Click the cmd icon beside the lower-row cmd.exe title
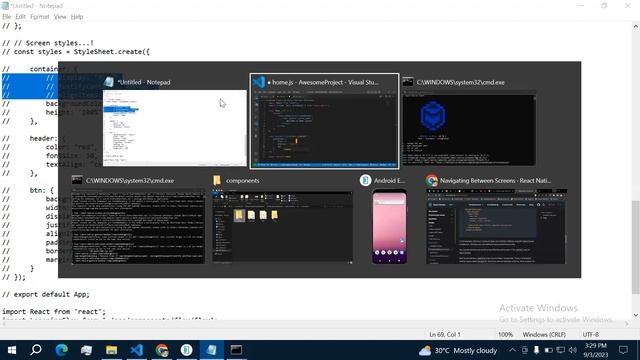 [x=77, y=180]
